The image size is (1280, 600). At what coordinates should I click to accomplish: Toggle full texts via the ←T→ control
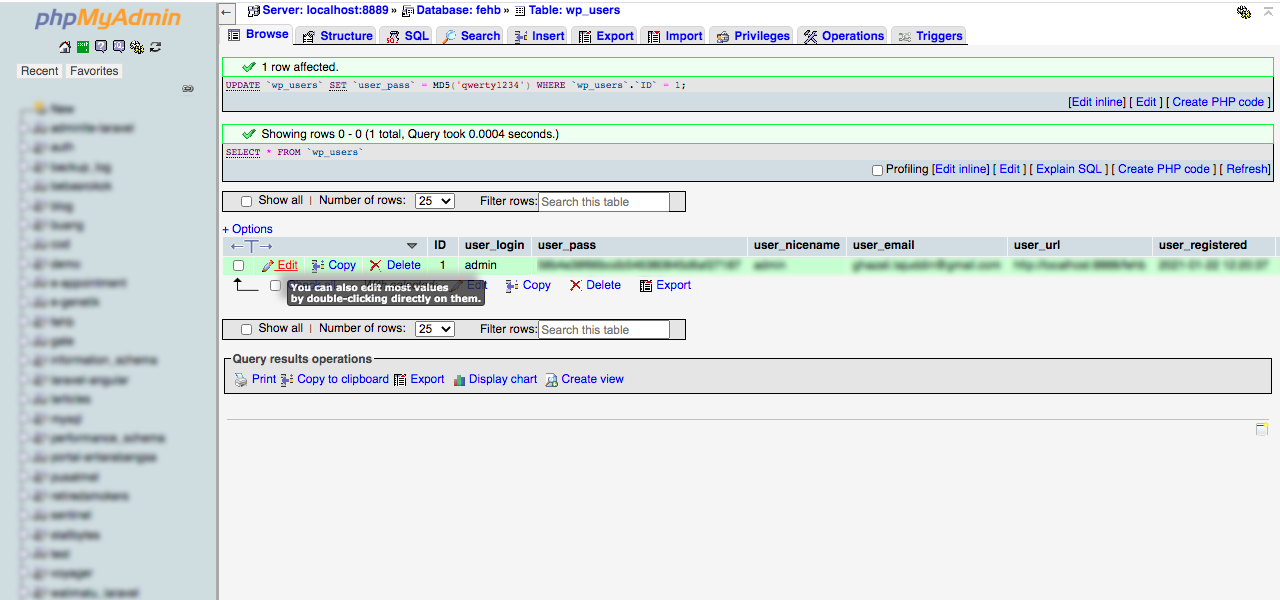click(251, 246)
